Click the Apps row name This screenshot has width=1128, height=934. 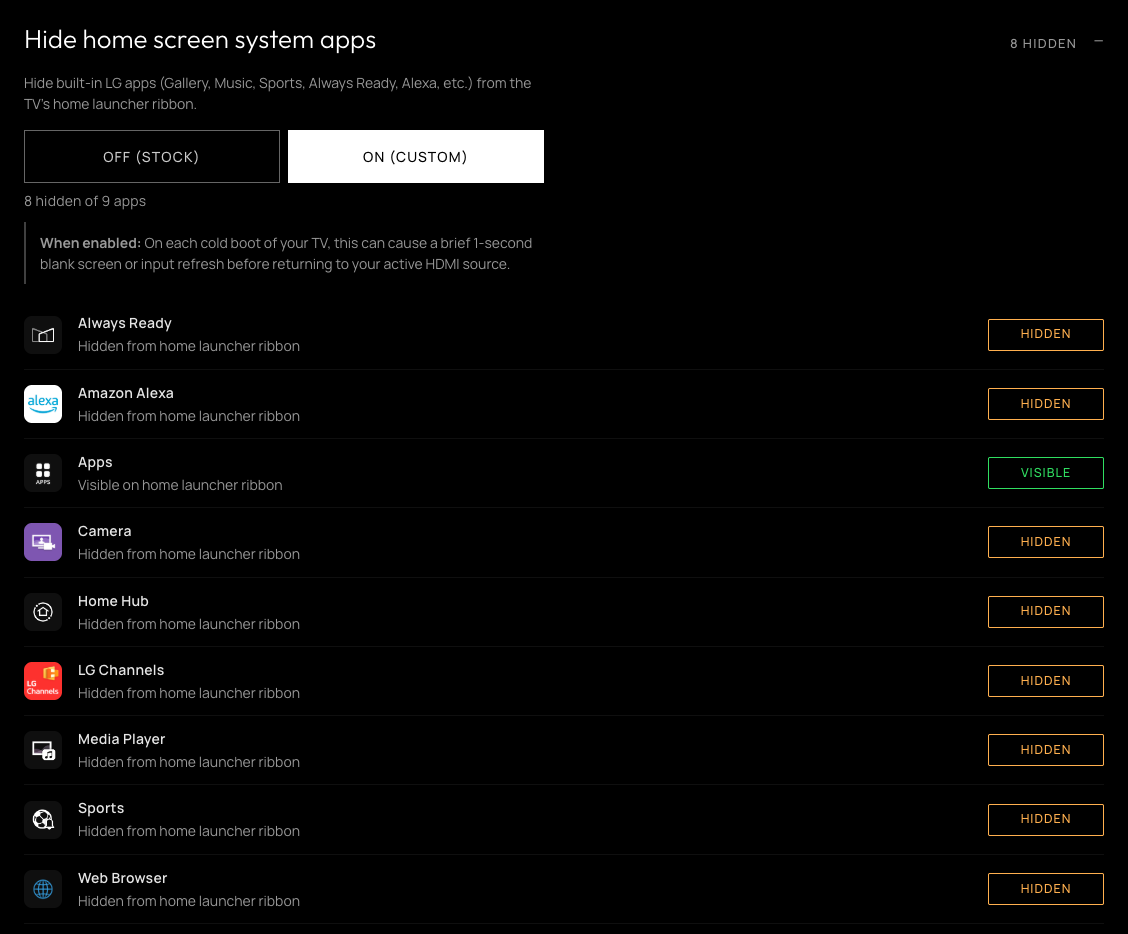(x=95, y=462)
